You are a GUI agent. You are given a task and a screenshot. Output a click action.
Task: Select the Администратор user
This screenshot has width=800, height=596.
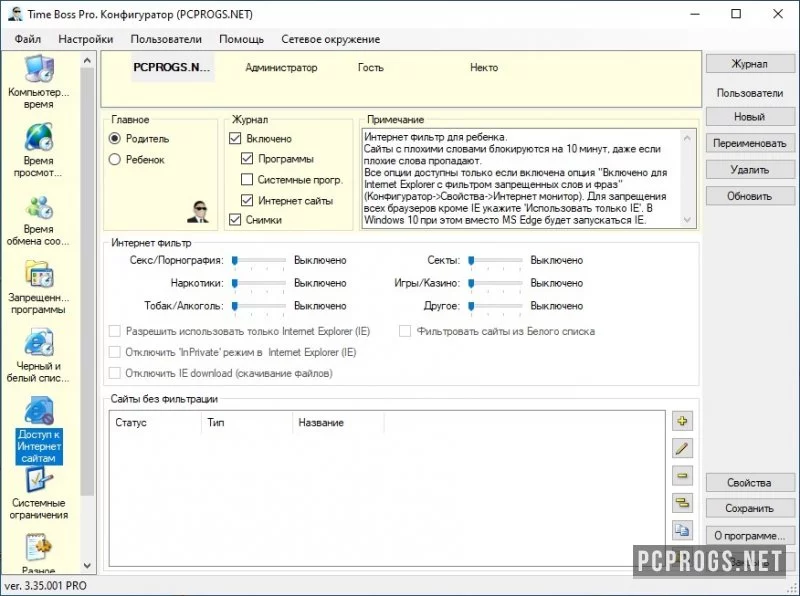point(281,67)
